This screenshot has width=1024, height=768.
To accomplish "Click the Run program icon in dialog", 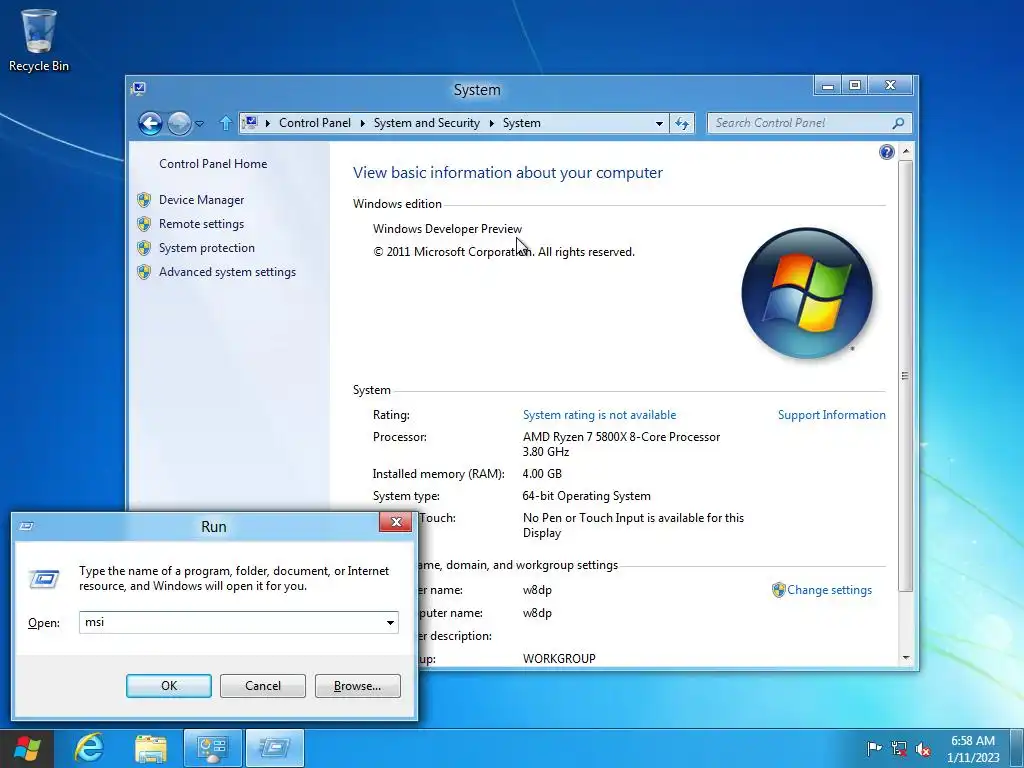I will coord(44,579).
